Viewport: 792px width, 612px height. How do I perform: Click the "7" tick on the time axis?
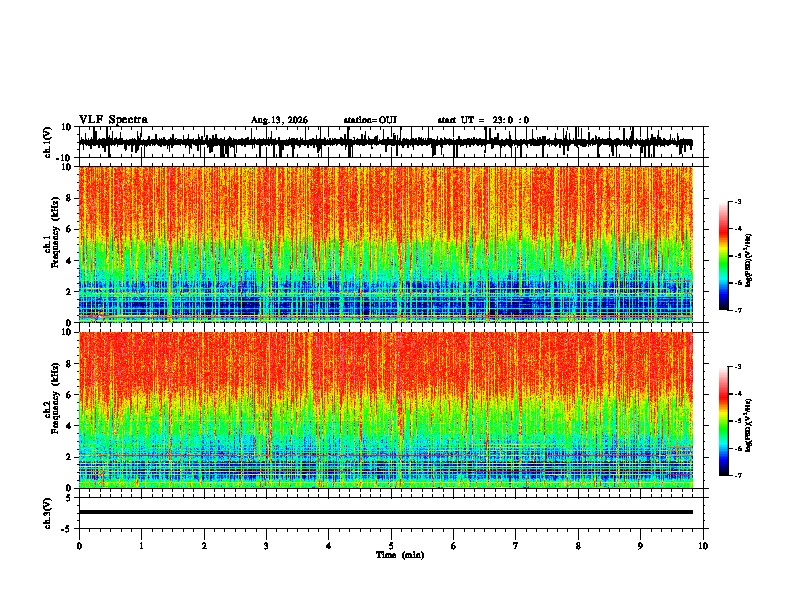(516, 546)
